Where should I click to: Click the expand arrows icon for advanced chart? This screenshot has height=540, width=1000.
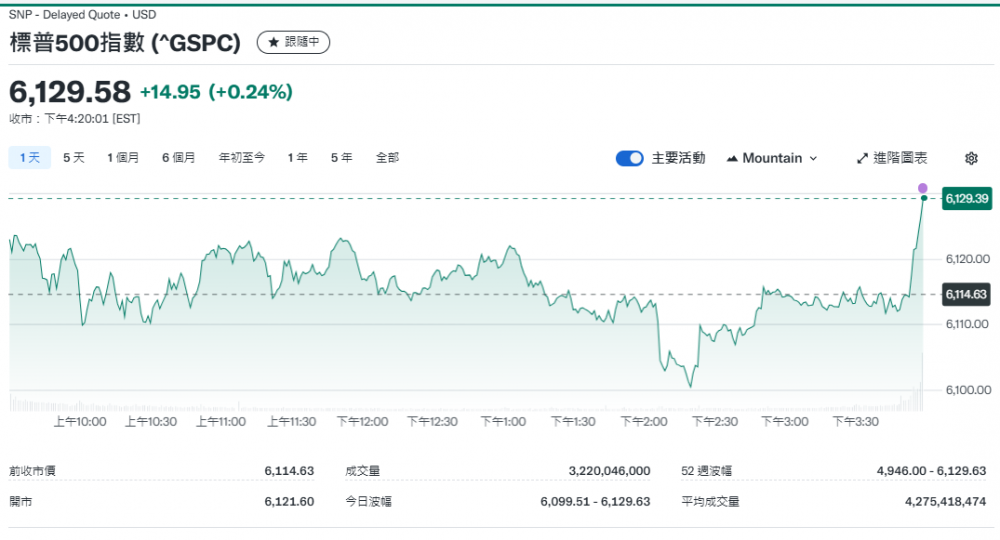pyautogui.click(x=862, y=158)
